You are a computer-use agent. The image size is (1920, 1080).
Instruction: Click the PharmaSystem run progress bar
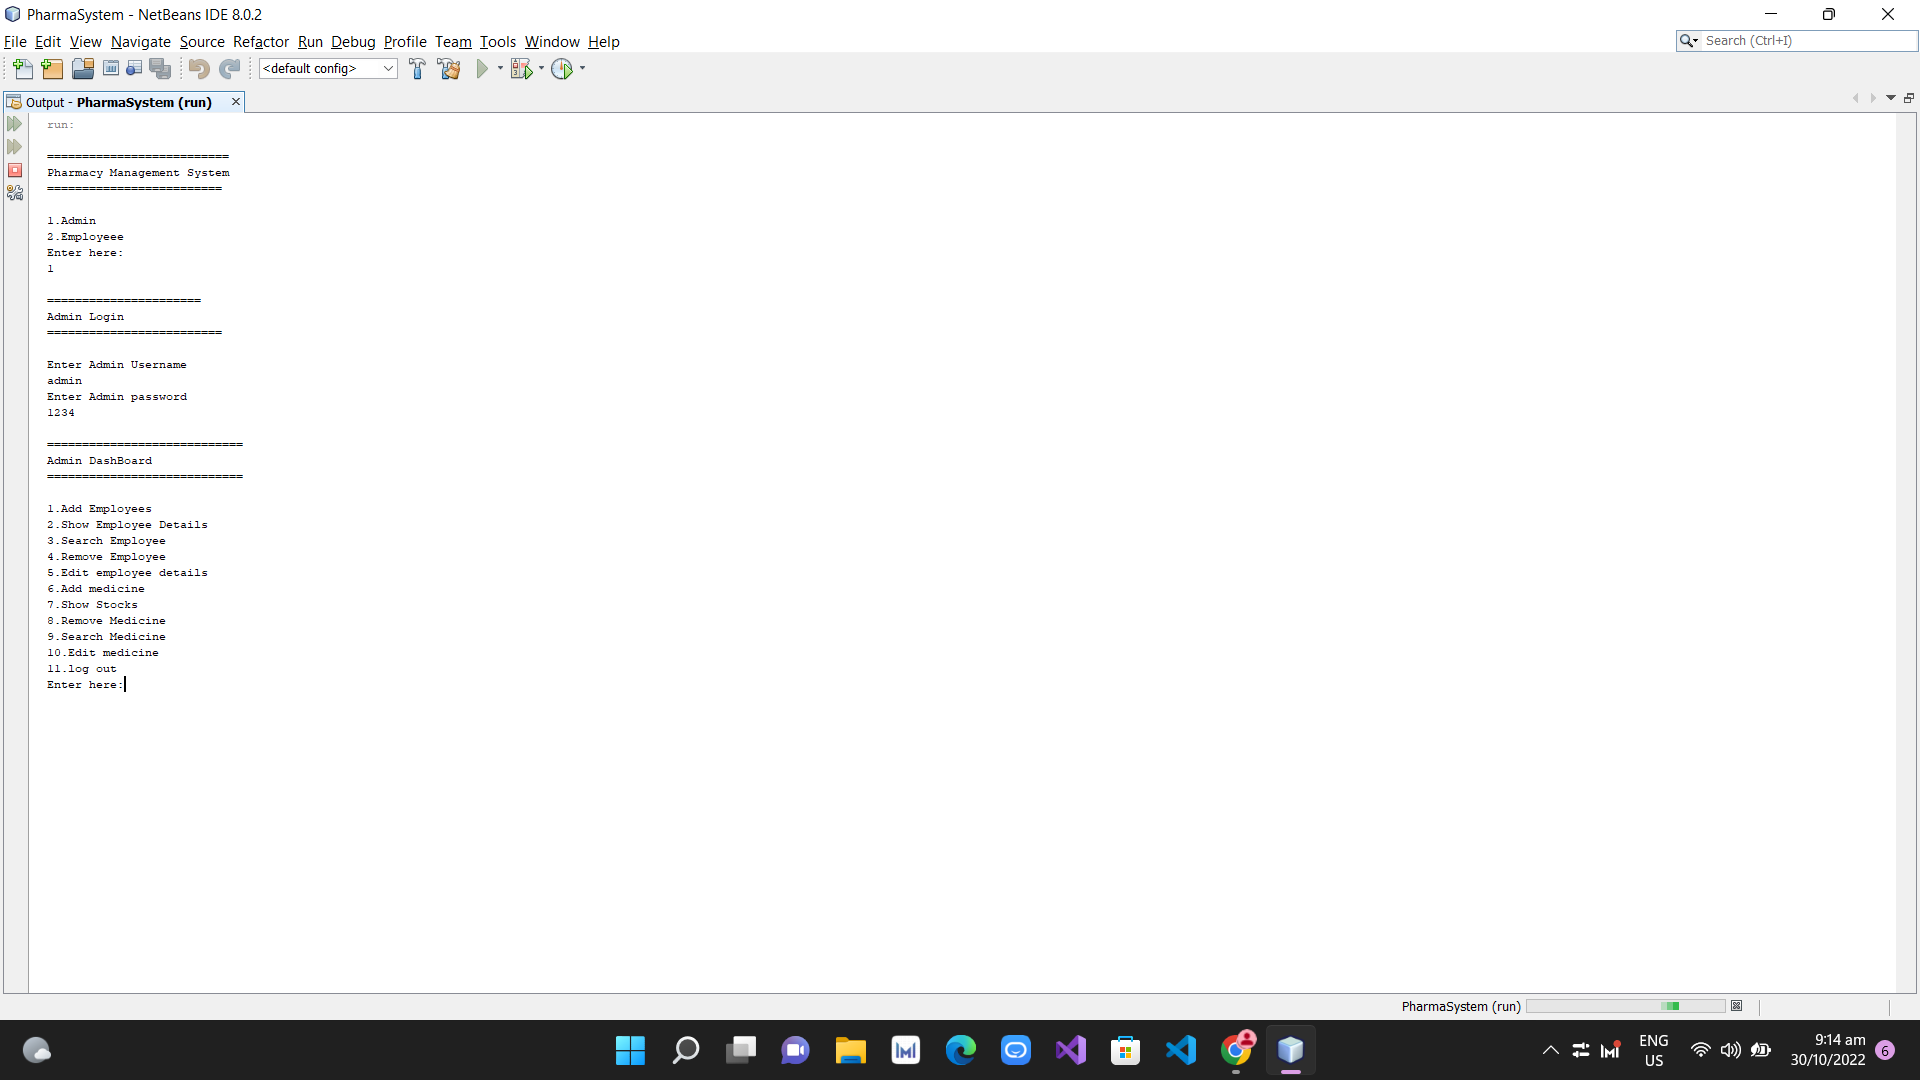1625,1006
